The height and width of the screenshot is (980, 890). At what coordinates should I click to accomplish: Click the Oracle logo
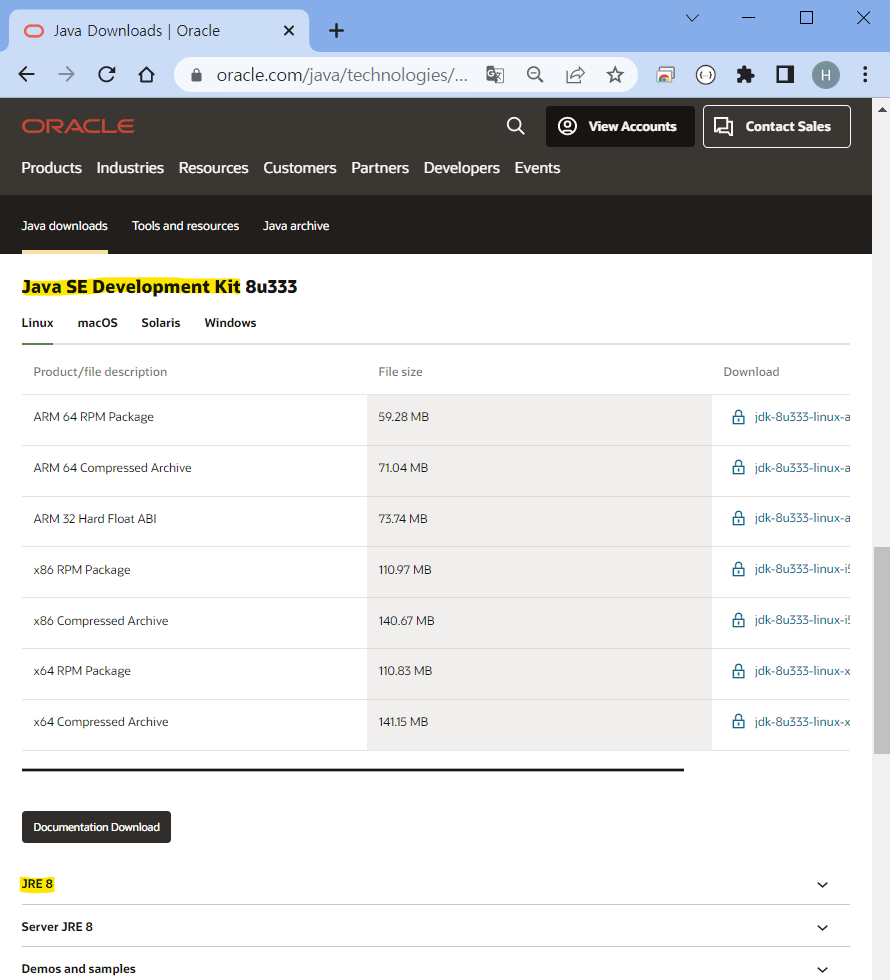point(78,126)
